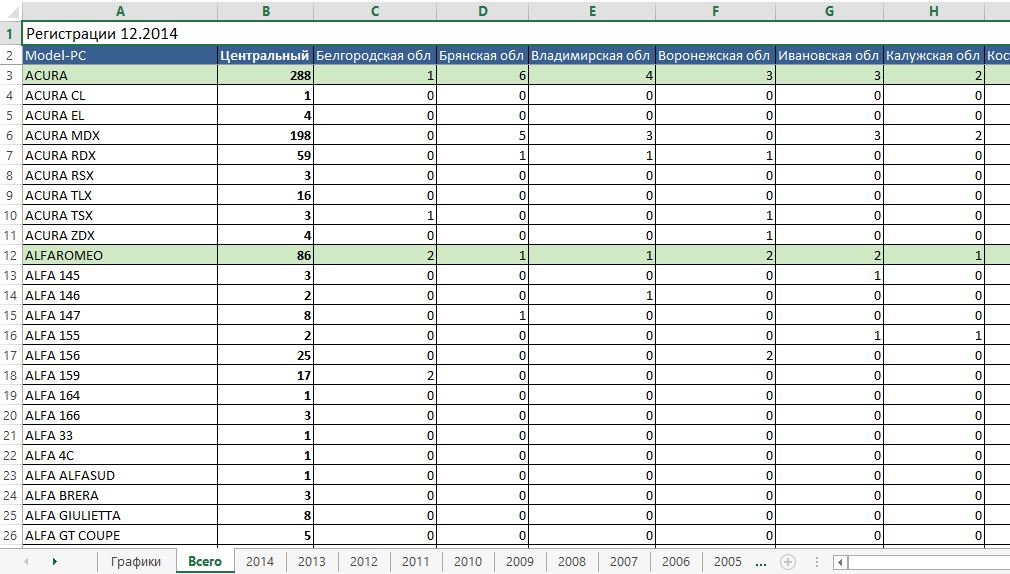Click the 'Ивановская обл' header cell
The height and width of the screenshot is (574, 1010).
[829, 55]
